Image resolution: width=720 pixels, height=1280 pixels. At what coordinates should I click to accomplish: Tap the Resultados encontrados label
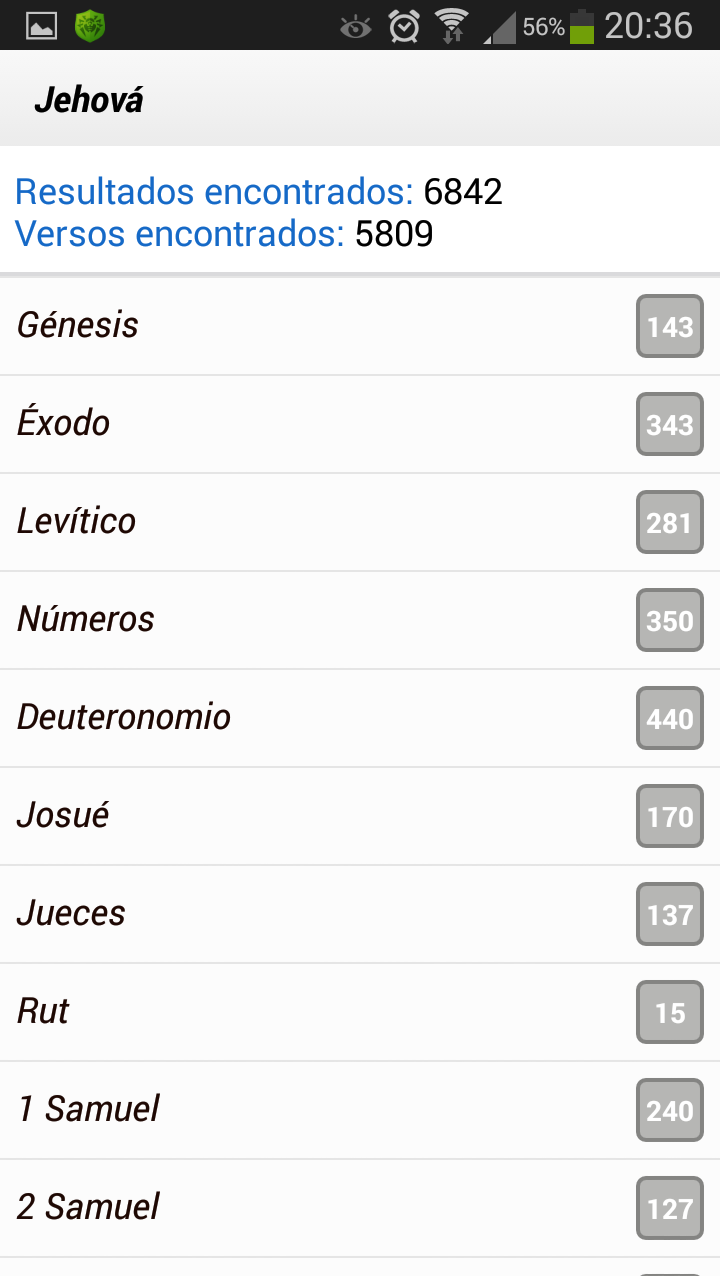tap(214, 191)
